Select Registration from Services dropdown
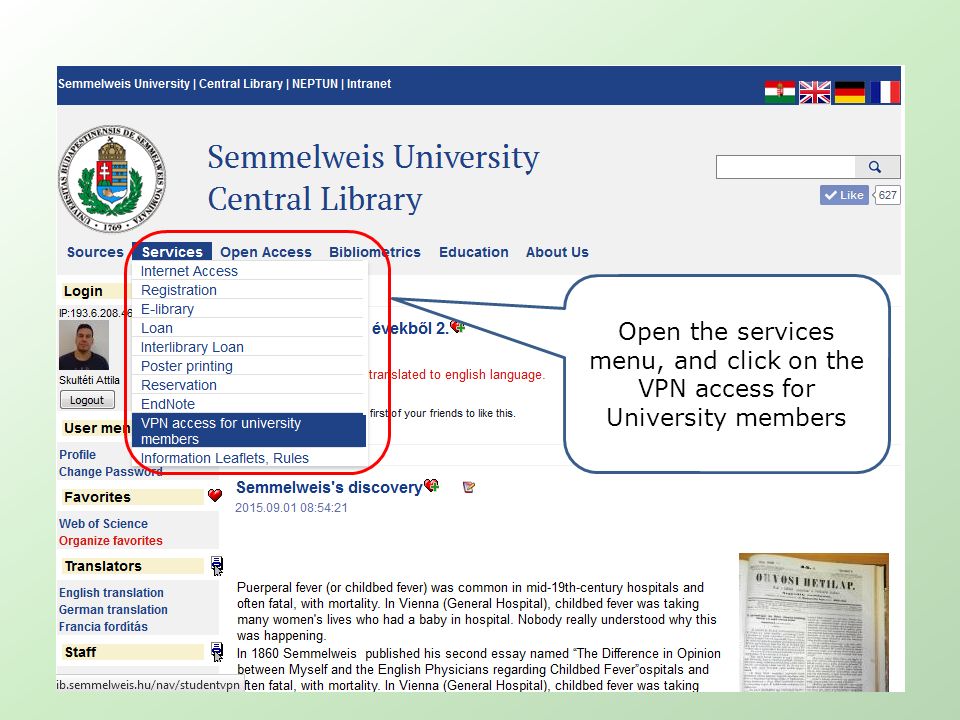Screen dimensions: 960x720 tap(249, 290)
